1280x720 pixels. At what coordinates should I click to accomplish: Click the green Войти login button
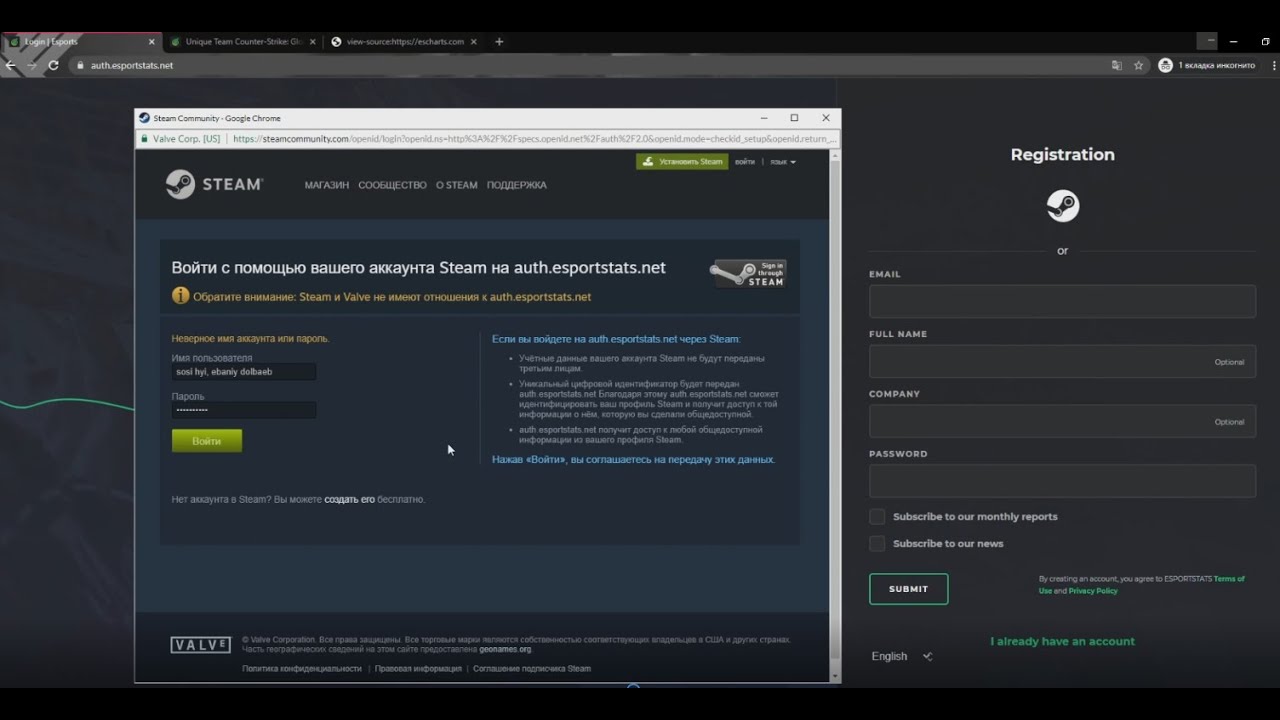coord(207,441)
